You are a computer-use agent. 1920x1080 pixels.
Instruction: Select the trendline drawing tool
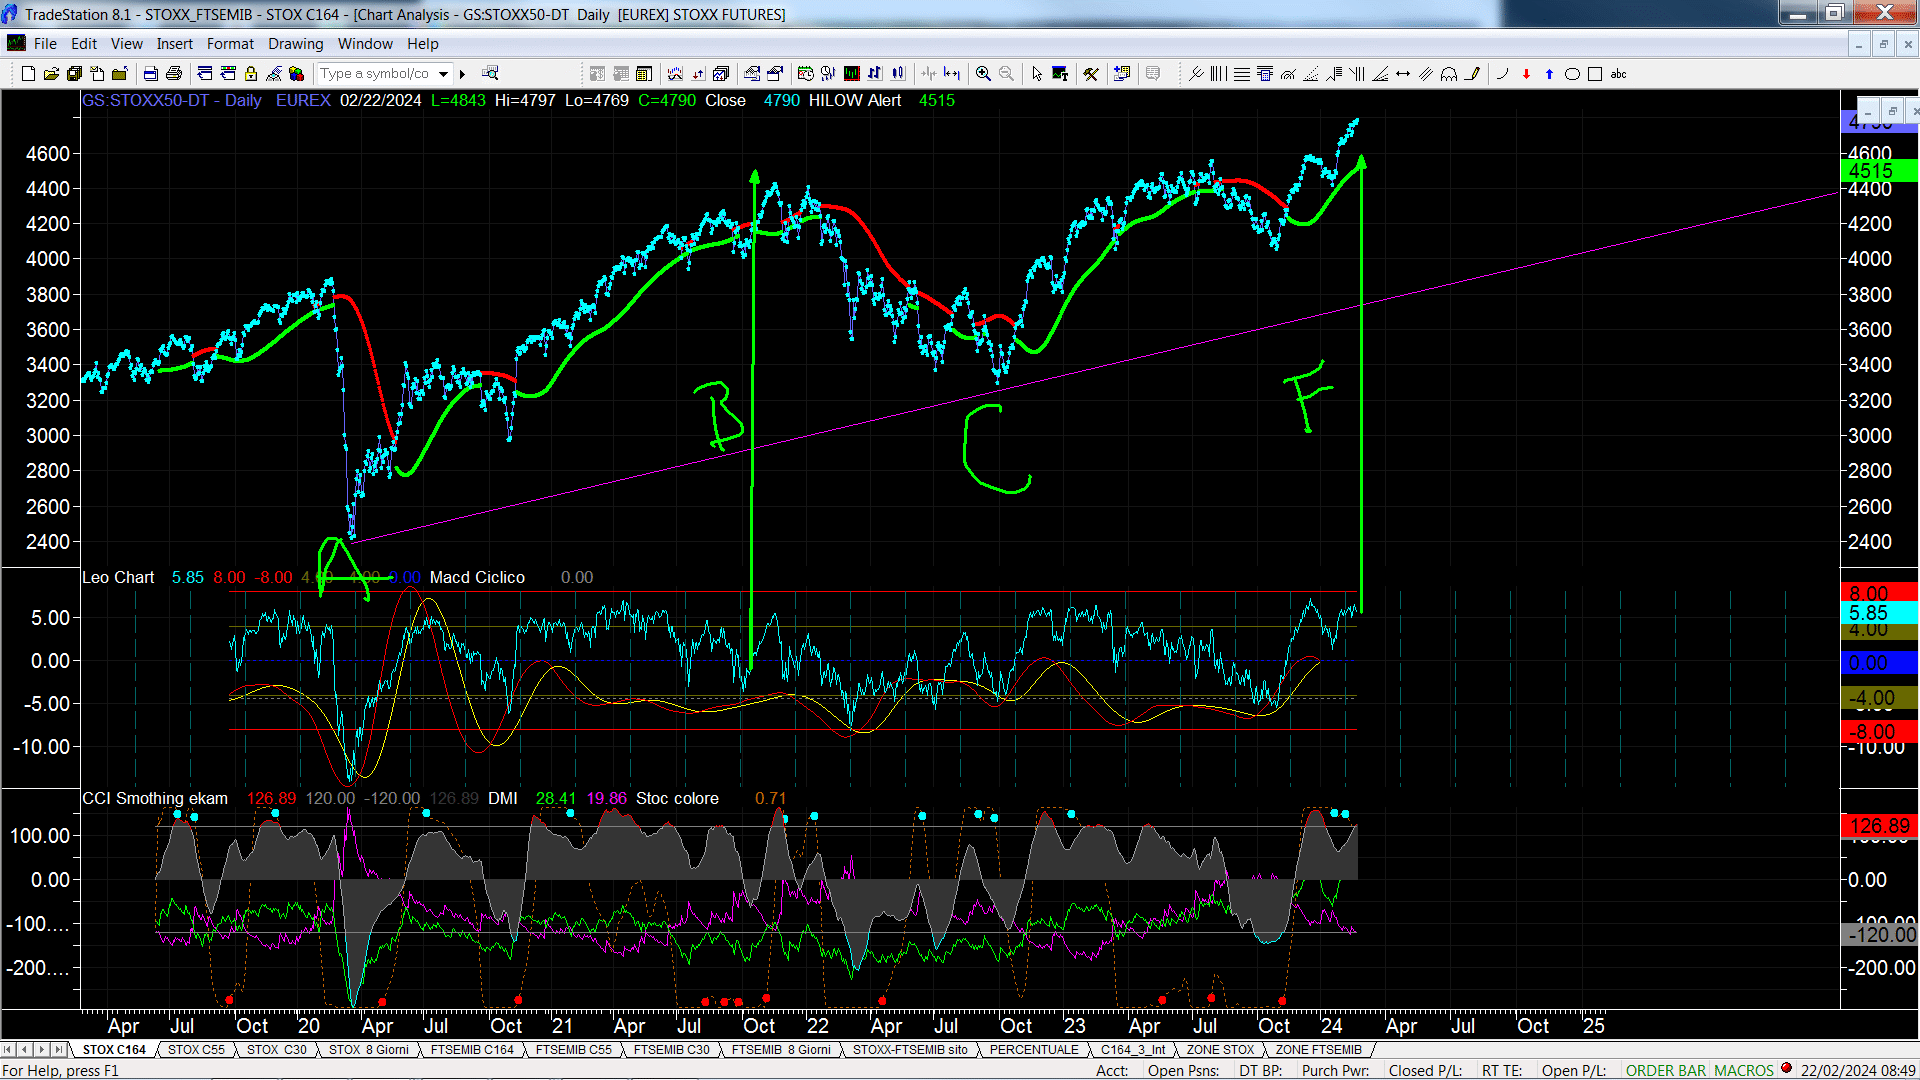point(1195,73)
